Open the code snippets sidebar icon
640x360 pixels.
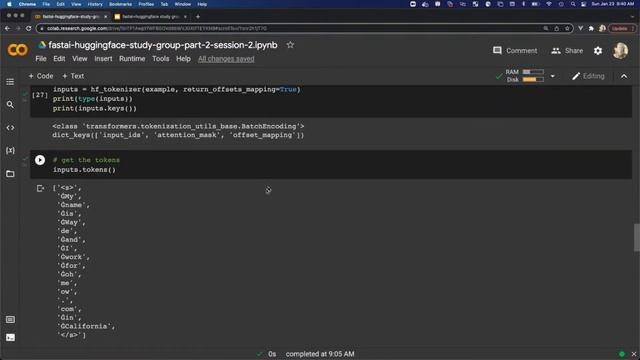coord(10,128)
